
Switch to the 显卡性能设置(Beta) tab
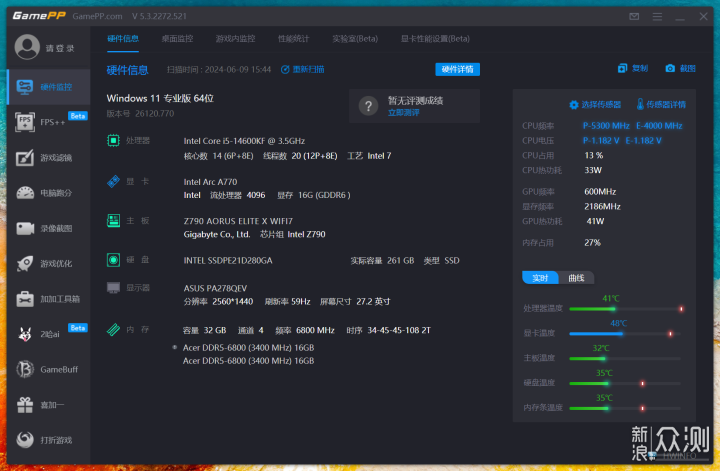click(435, 39)
